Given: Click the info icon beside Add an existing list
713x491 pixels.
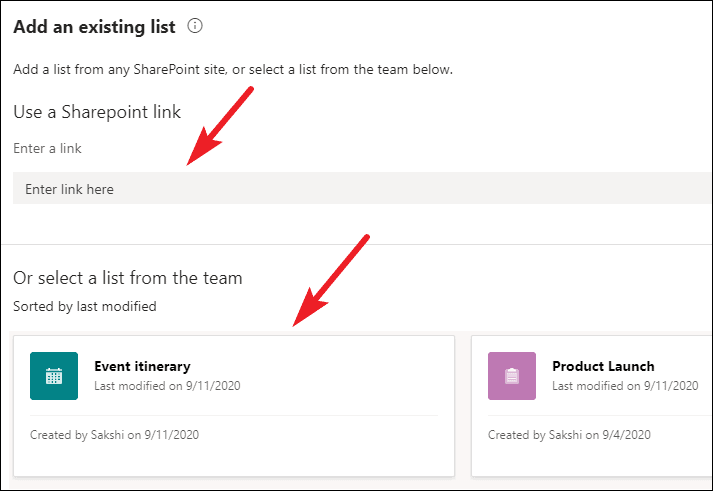Looking at the screenshot, I should click(x=195, y=27).
